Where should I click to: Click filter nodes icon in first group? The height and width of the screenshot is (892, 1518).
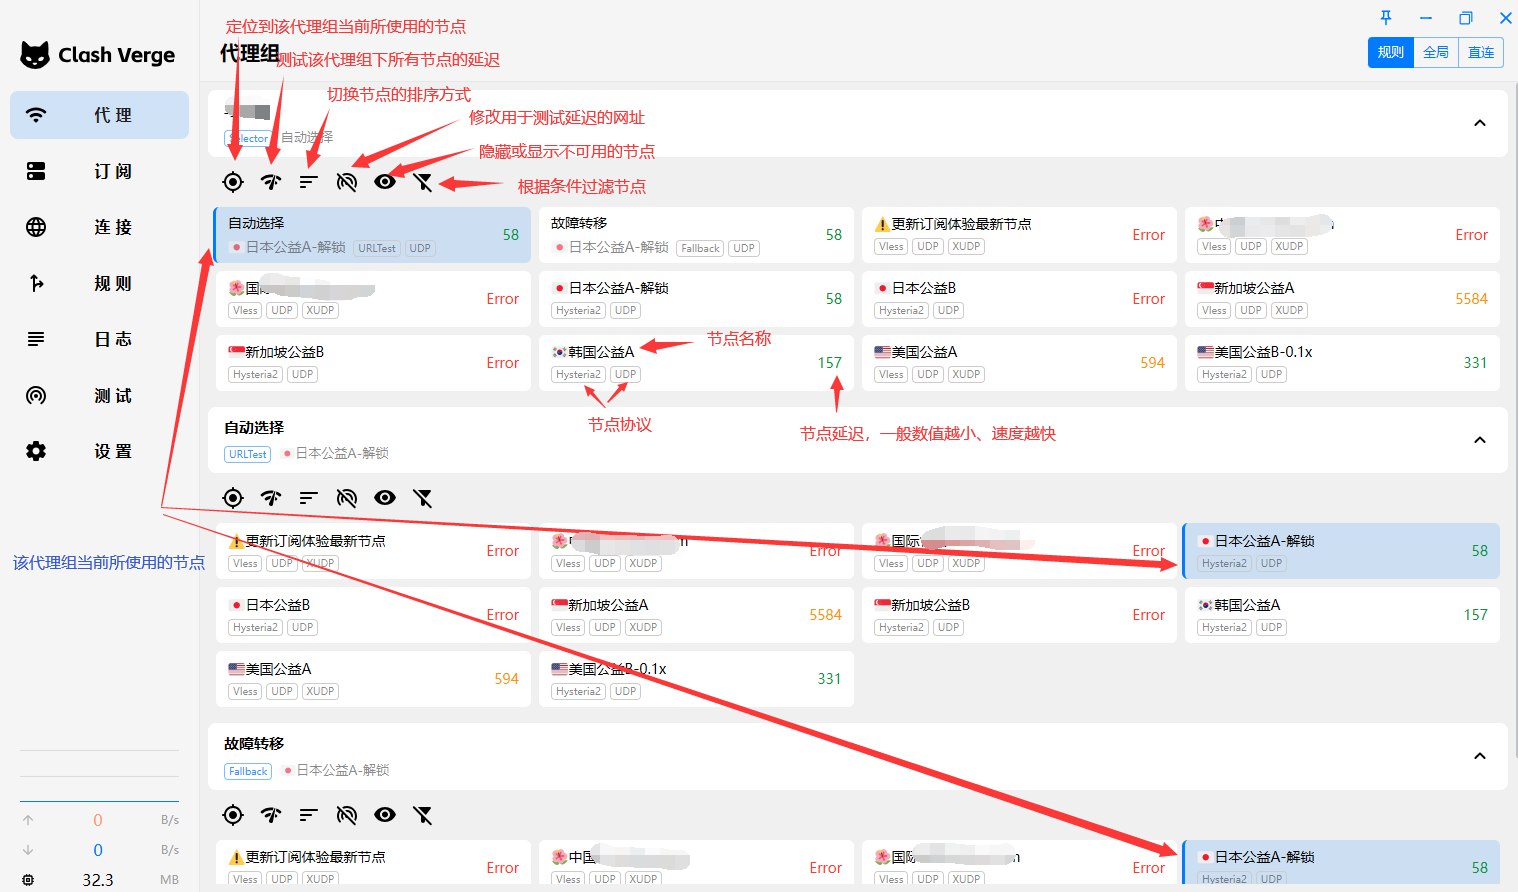(x=423, y=182)
